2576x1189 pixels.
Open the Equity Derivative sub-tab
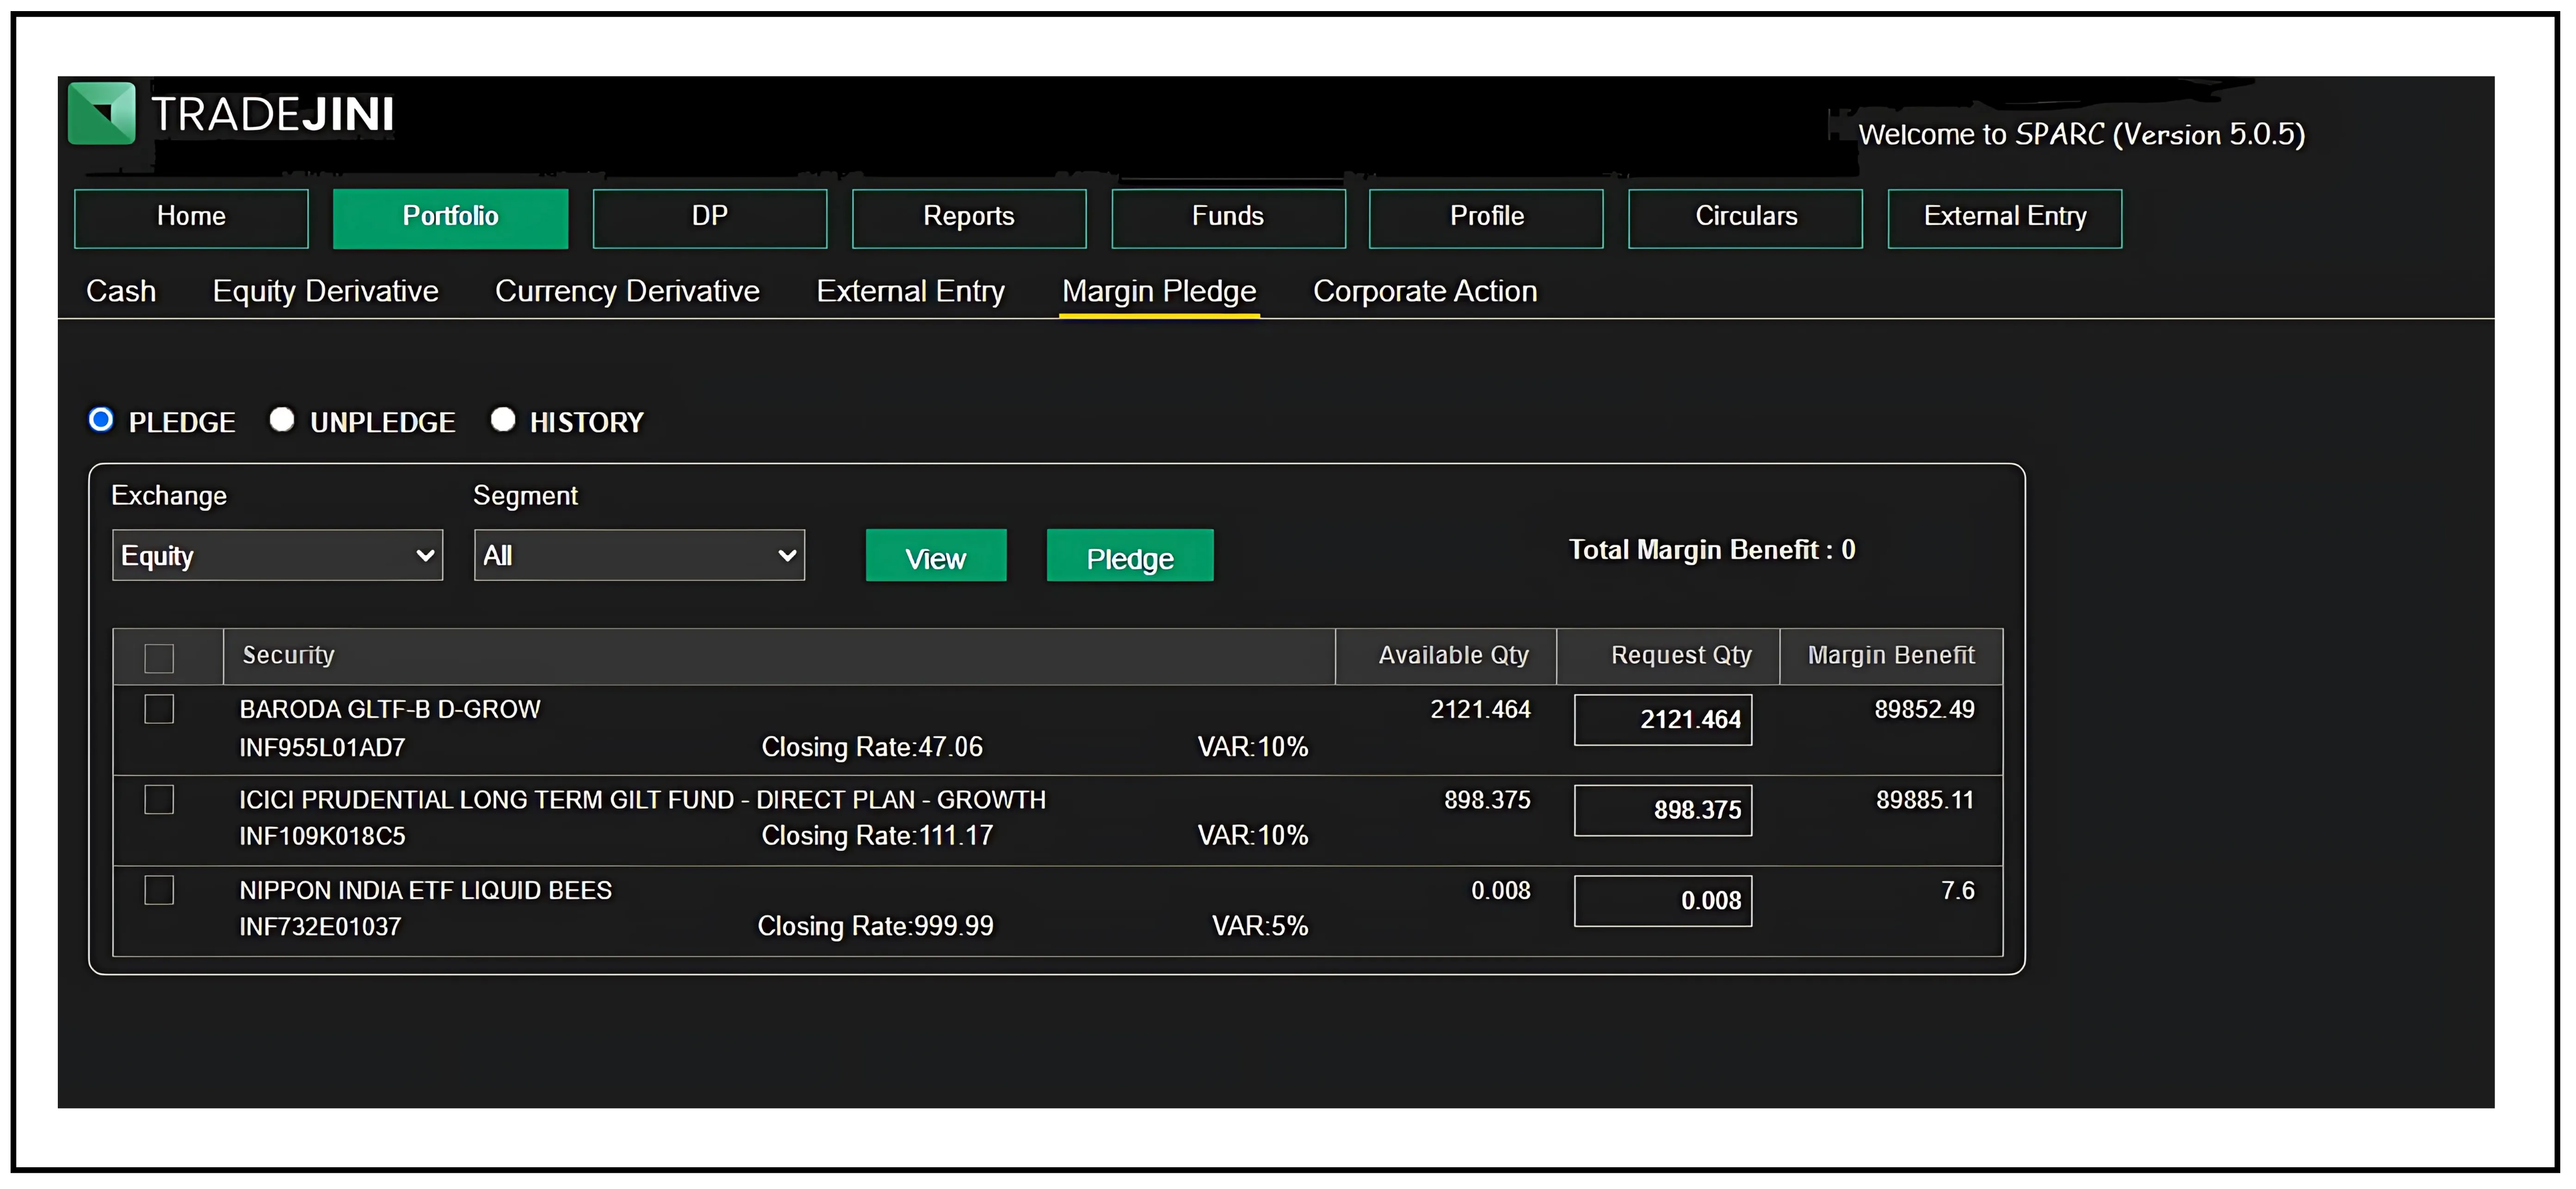click(x=325, y=291)
